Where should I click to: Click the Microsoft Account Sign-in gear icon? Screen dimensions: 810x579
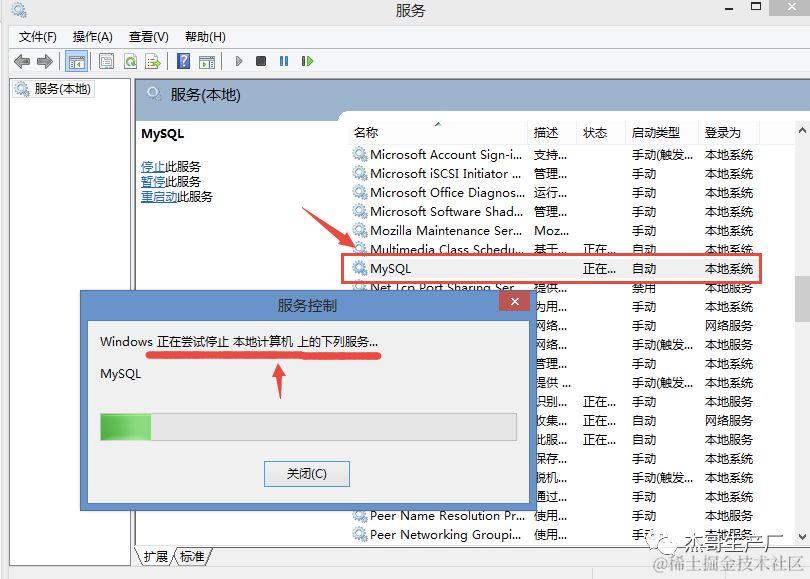pos(360,154)
